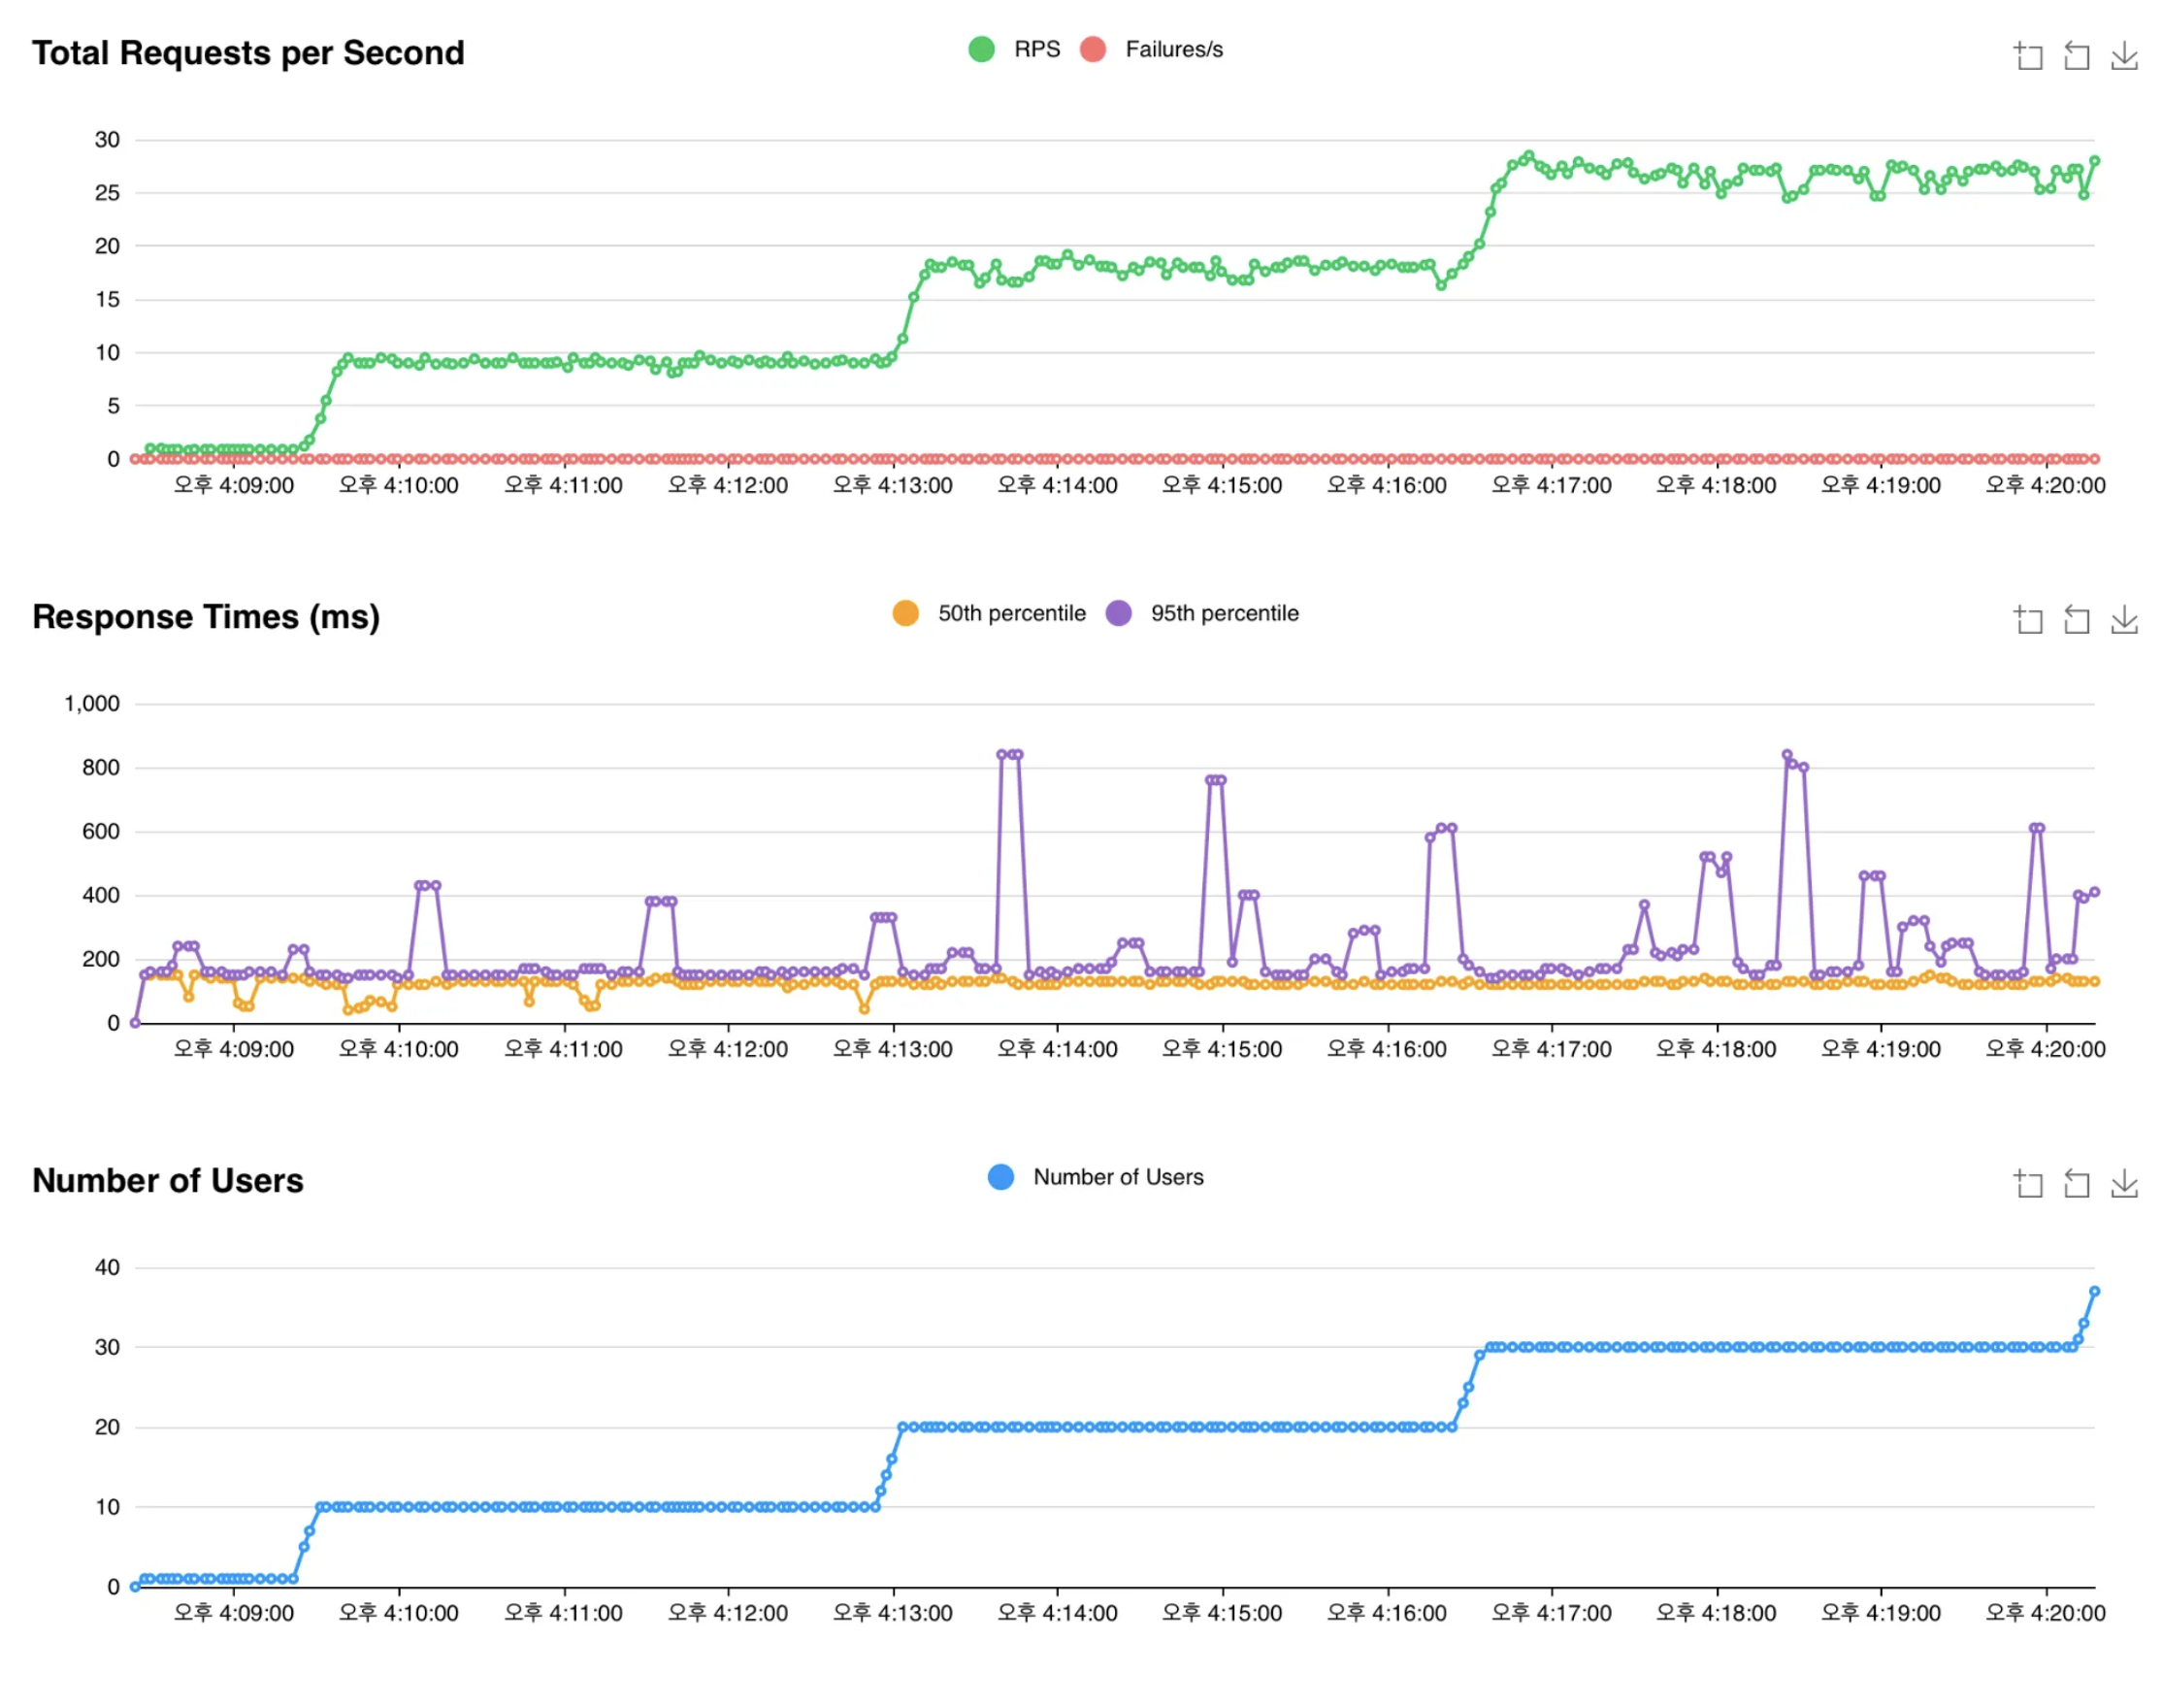Download Total Requests per Second chart image
Screen dimensions: 2162x1708
coord(2124,56)
